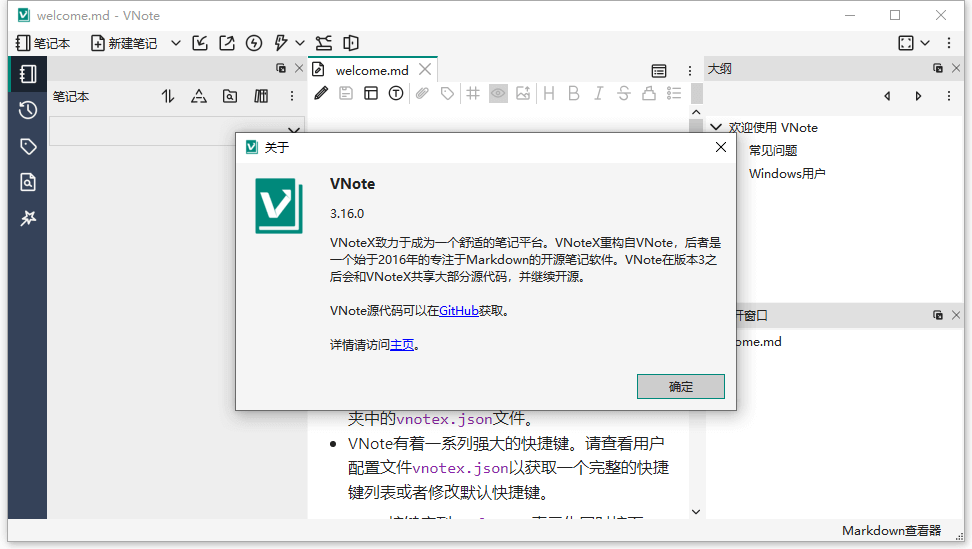This screenshot has width=972, height=549.
Task: Click the GitHub link in About dialog
Action: click(x=459, y=311)
